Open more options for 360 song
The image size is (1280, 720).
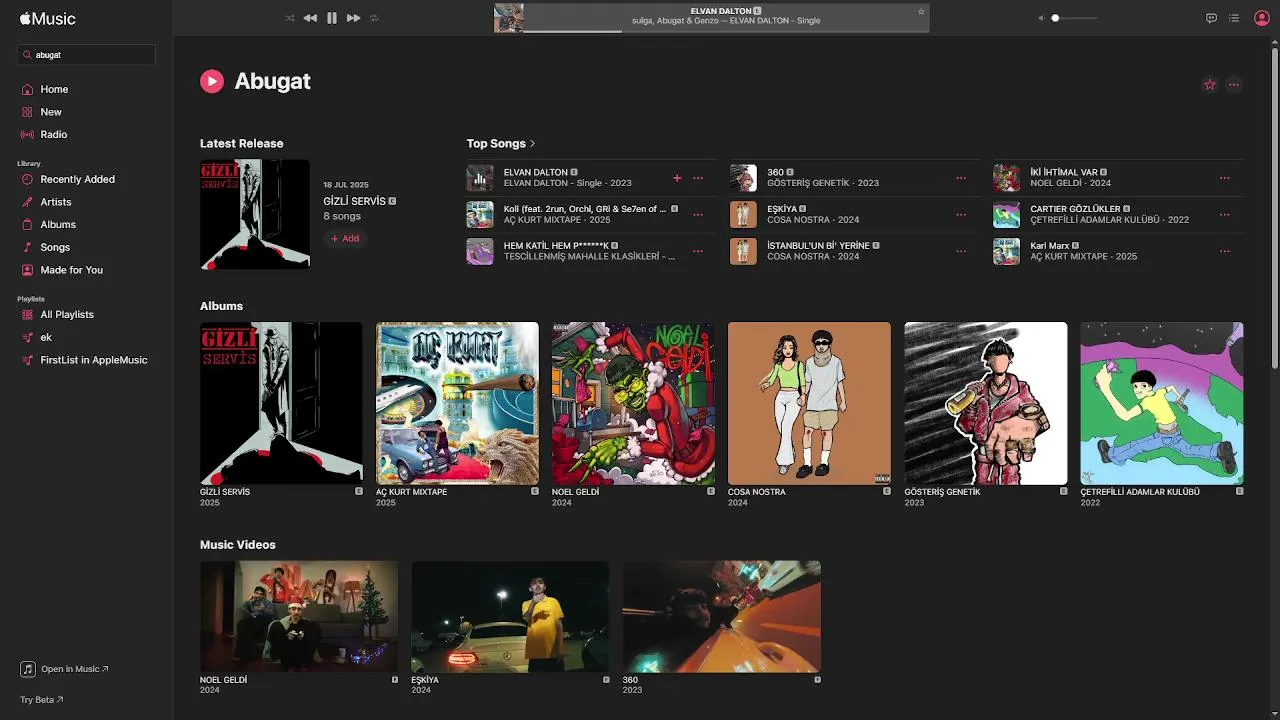(961, 178)
